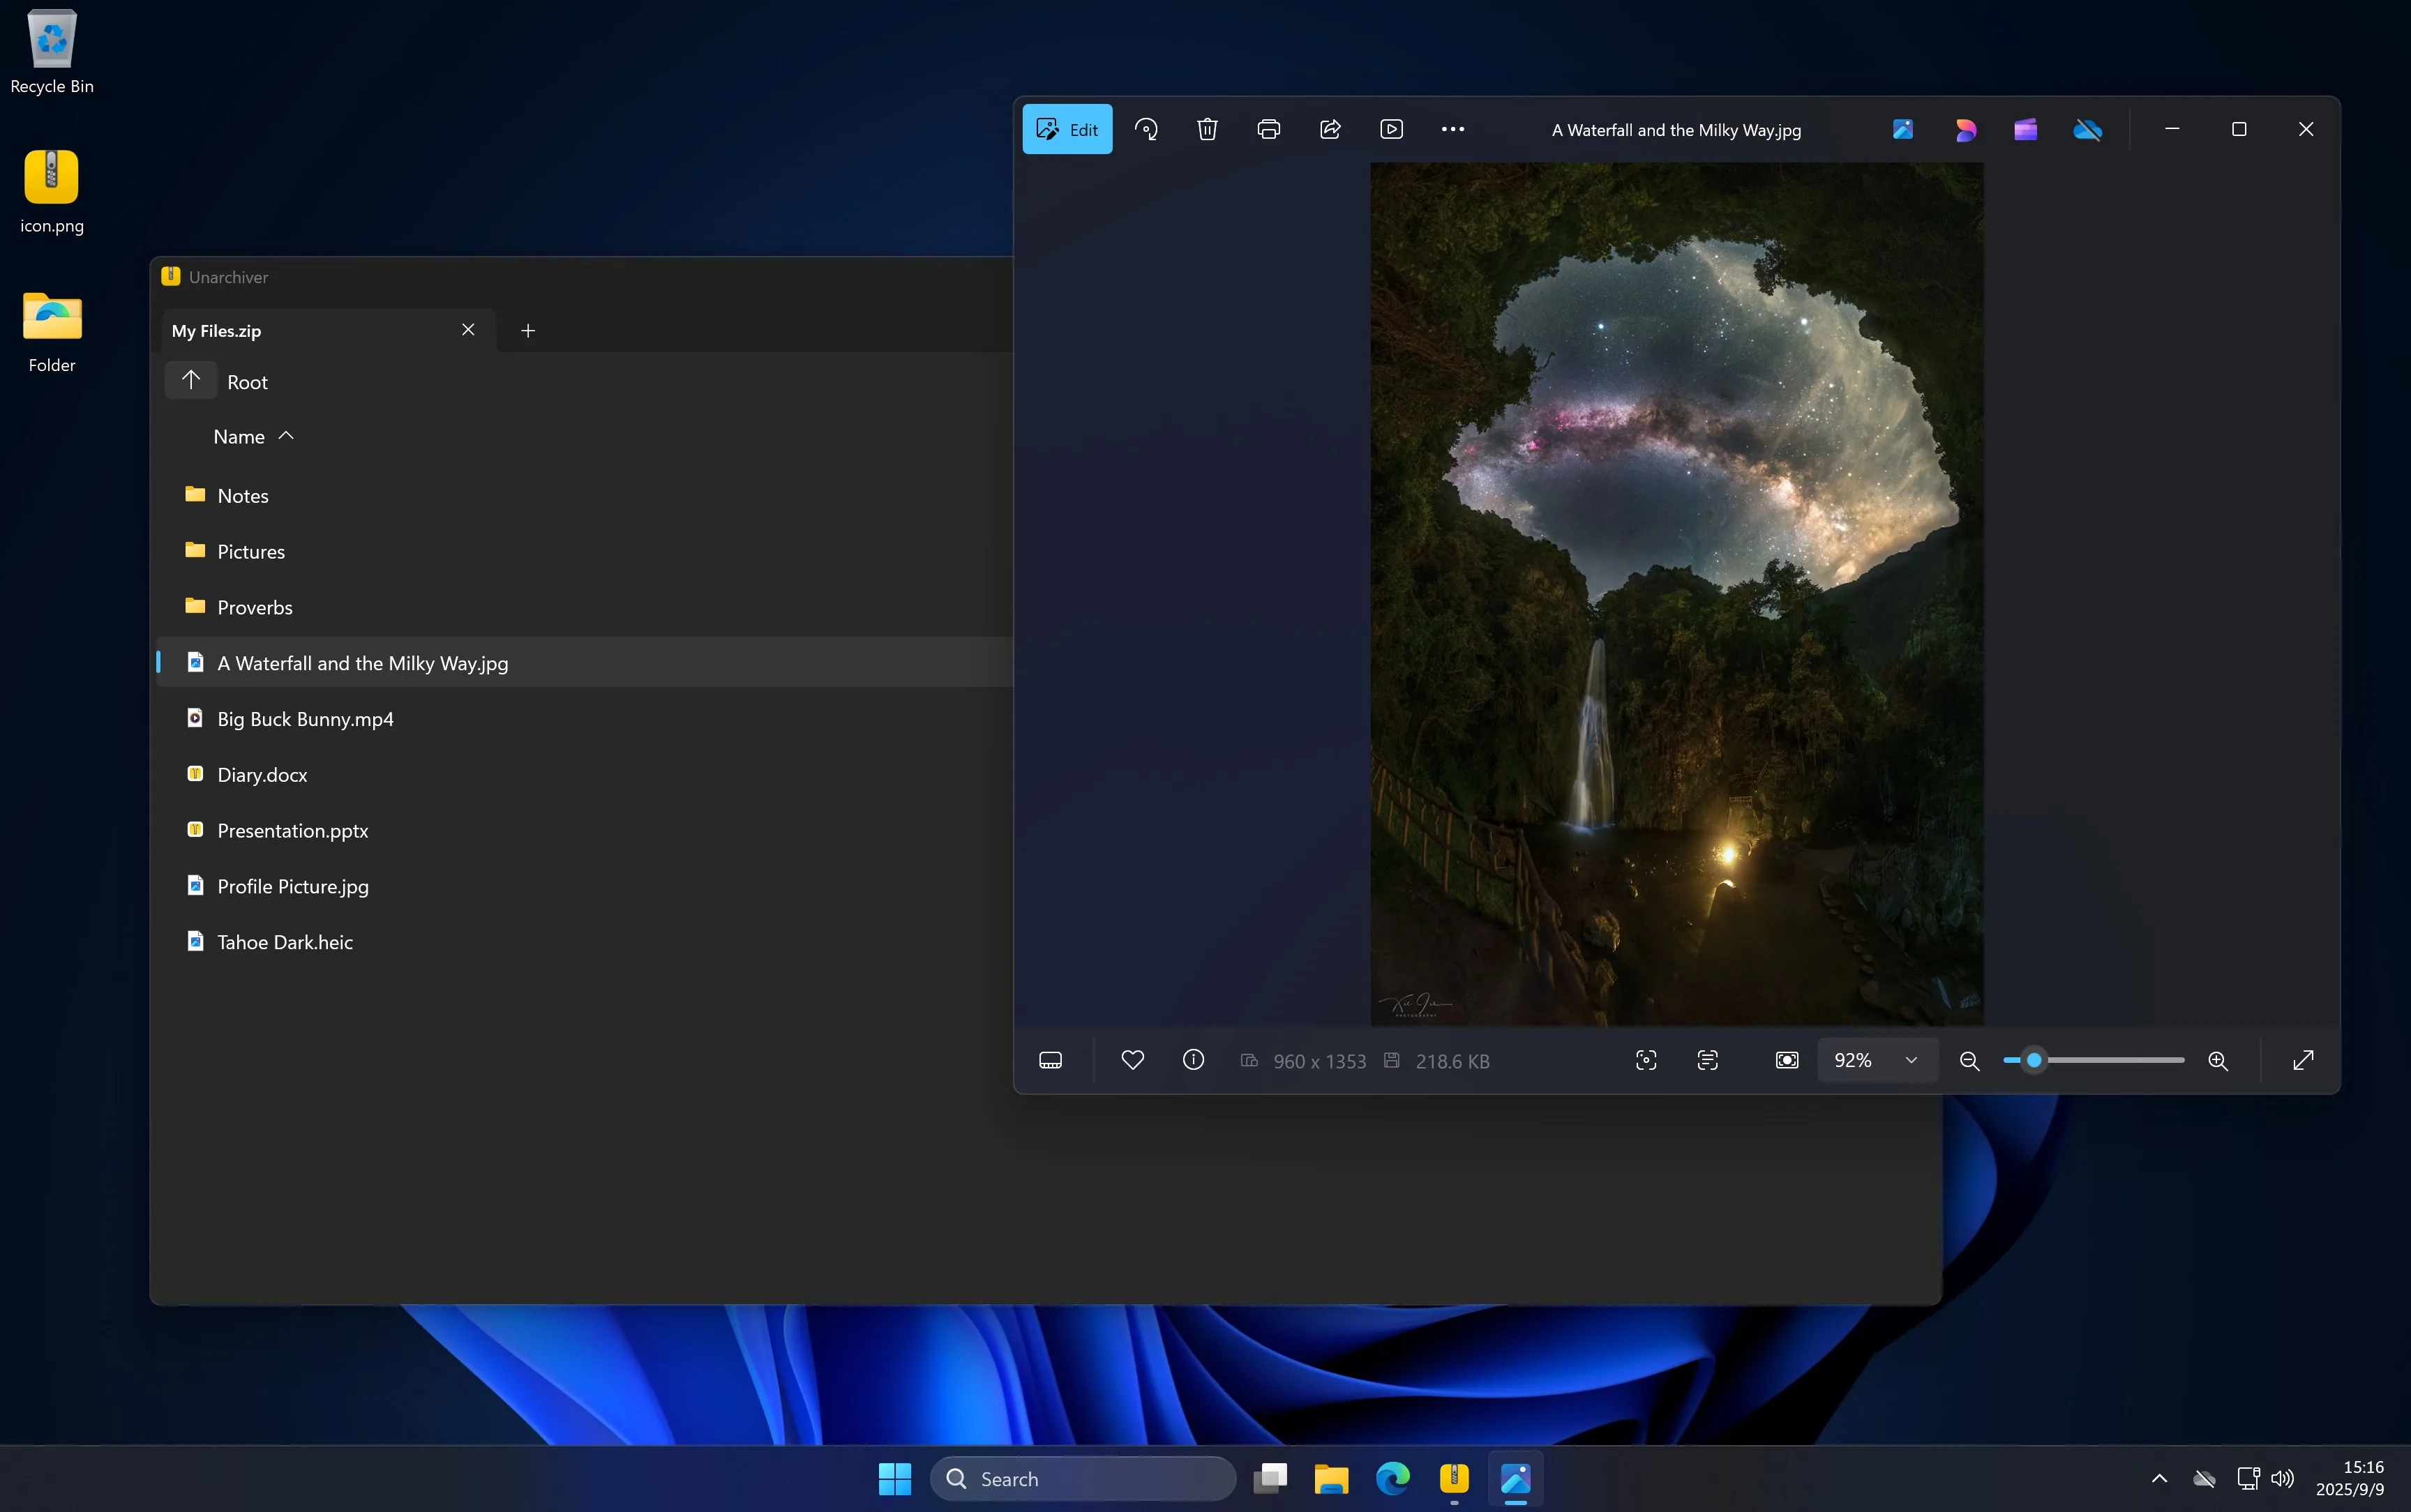Open the Pictures folder

pyautogui.click(x=585, y=551)
